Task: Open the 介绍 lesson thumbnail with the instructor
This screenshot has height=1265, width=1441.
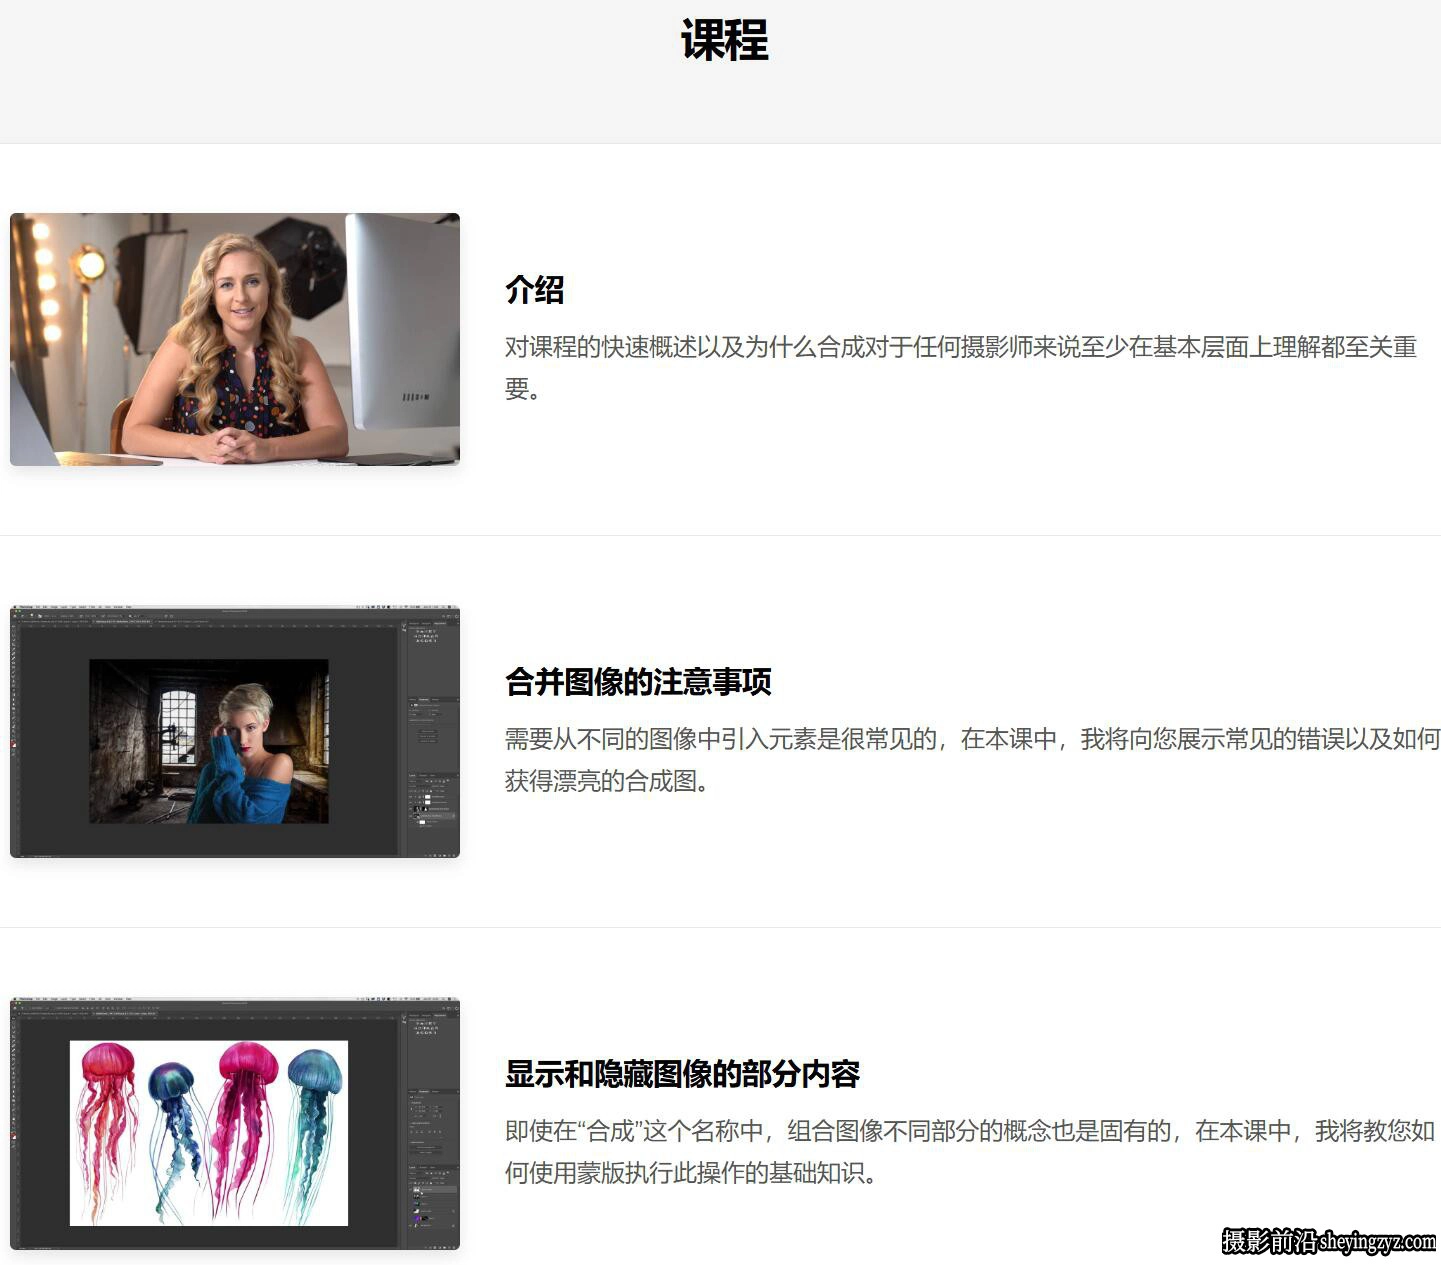Action: (x=235, y=339)
